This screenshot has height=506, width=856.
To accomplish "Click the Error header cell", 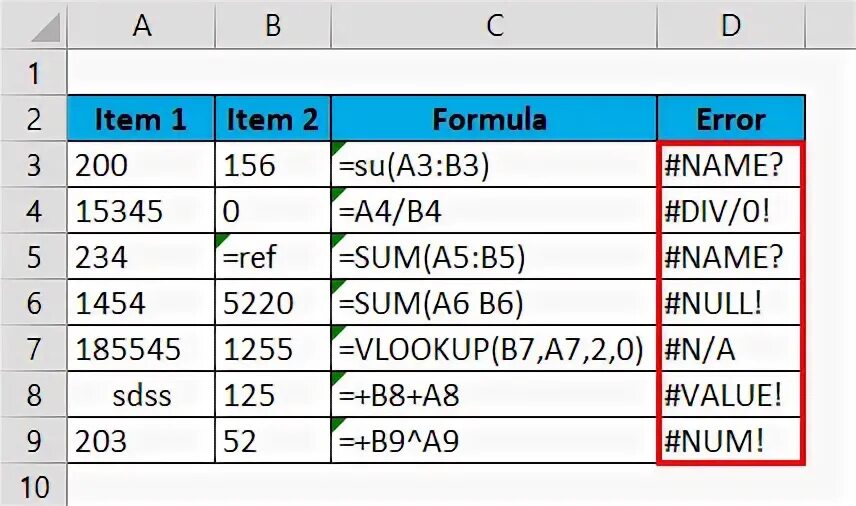I will click(x=731, y=119).
